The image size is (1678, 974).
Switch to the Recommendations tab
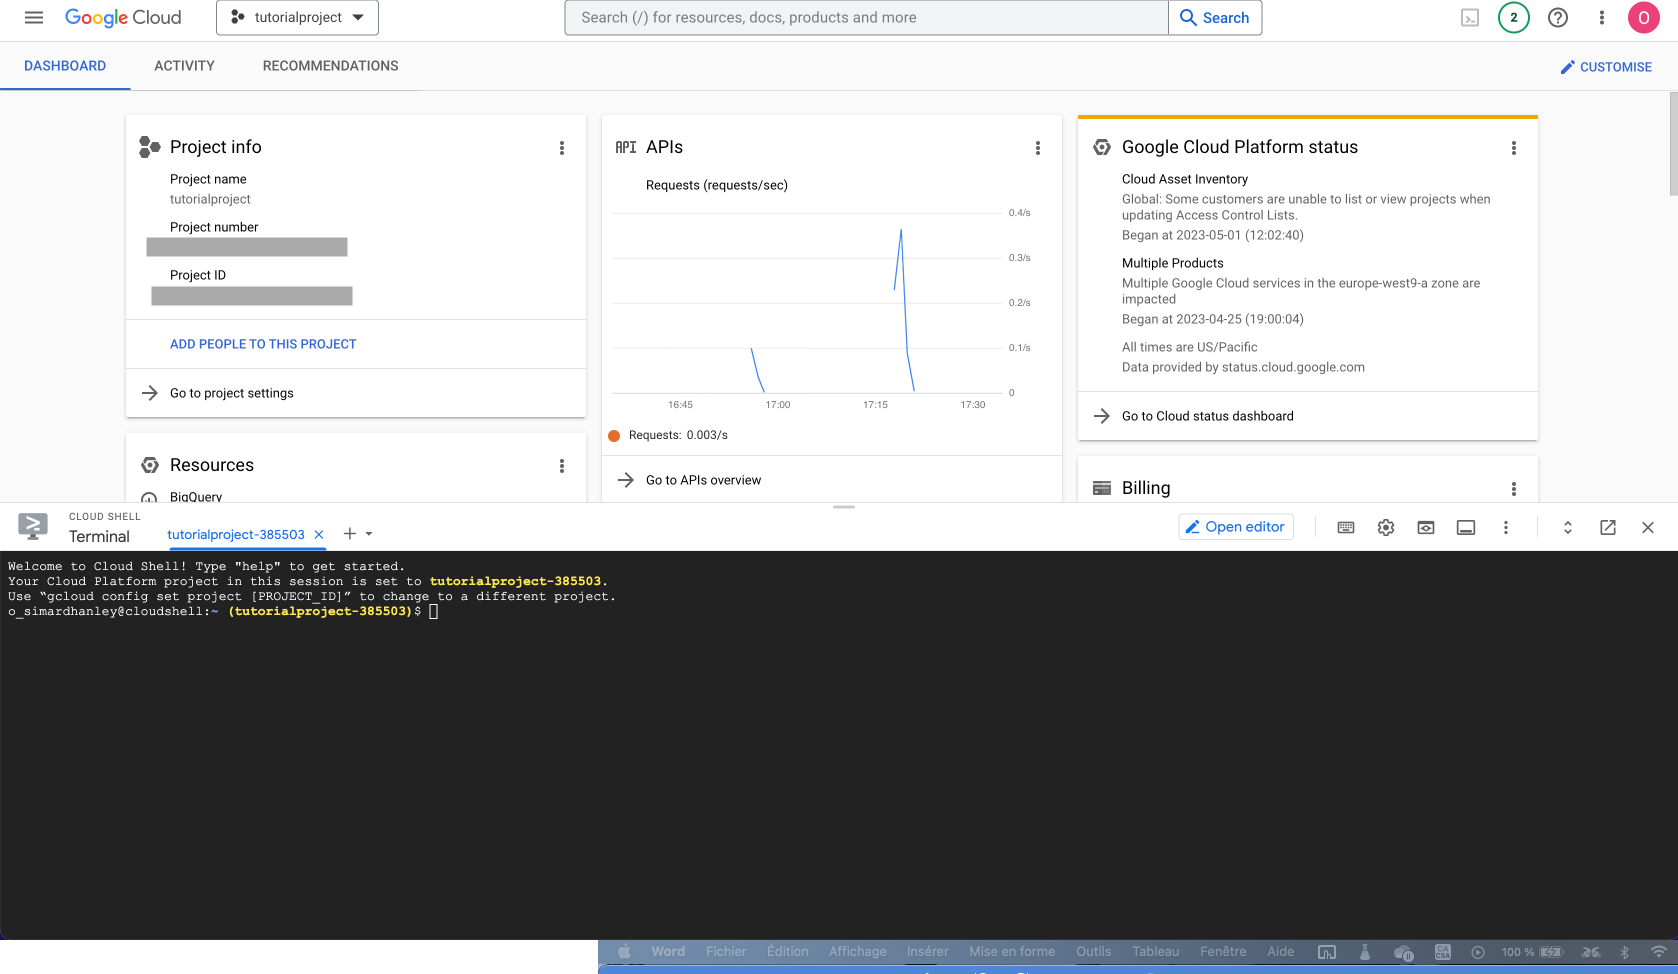(330, 66)
